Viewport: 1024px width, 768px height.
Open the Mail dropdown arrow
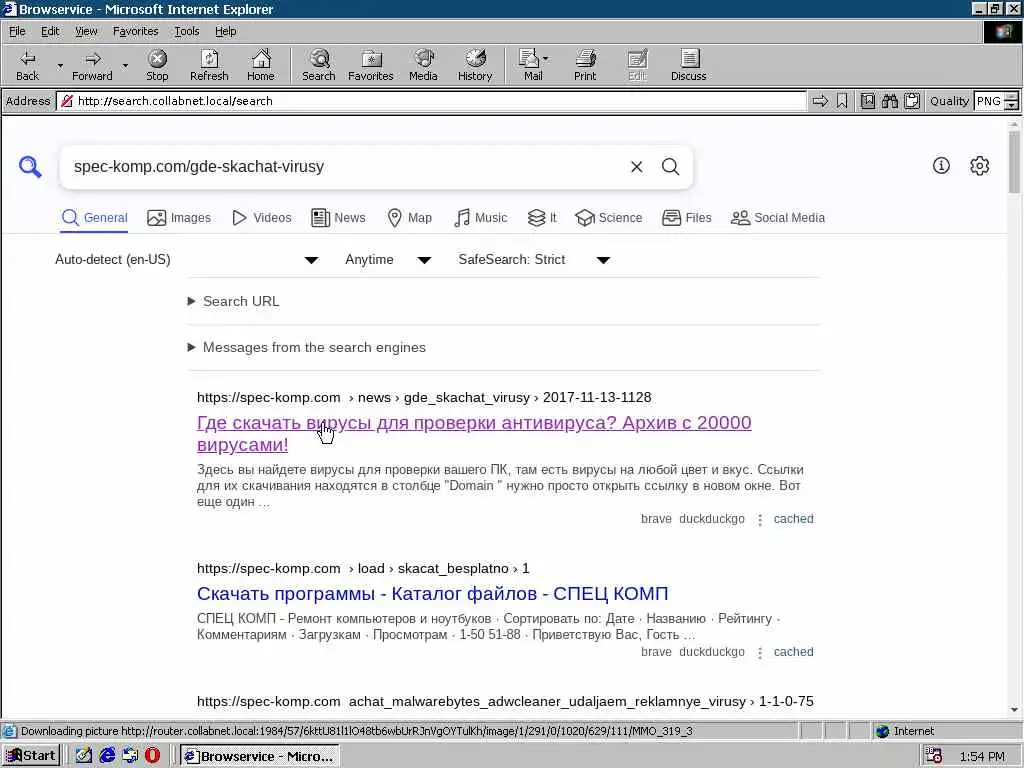click(546, 59)
